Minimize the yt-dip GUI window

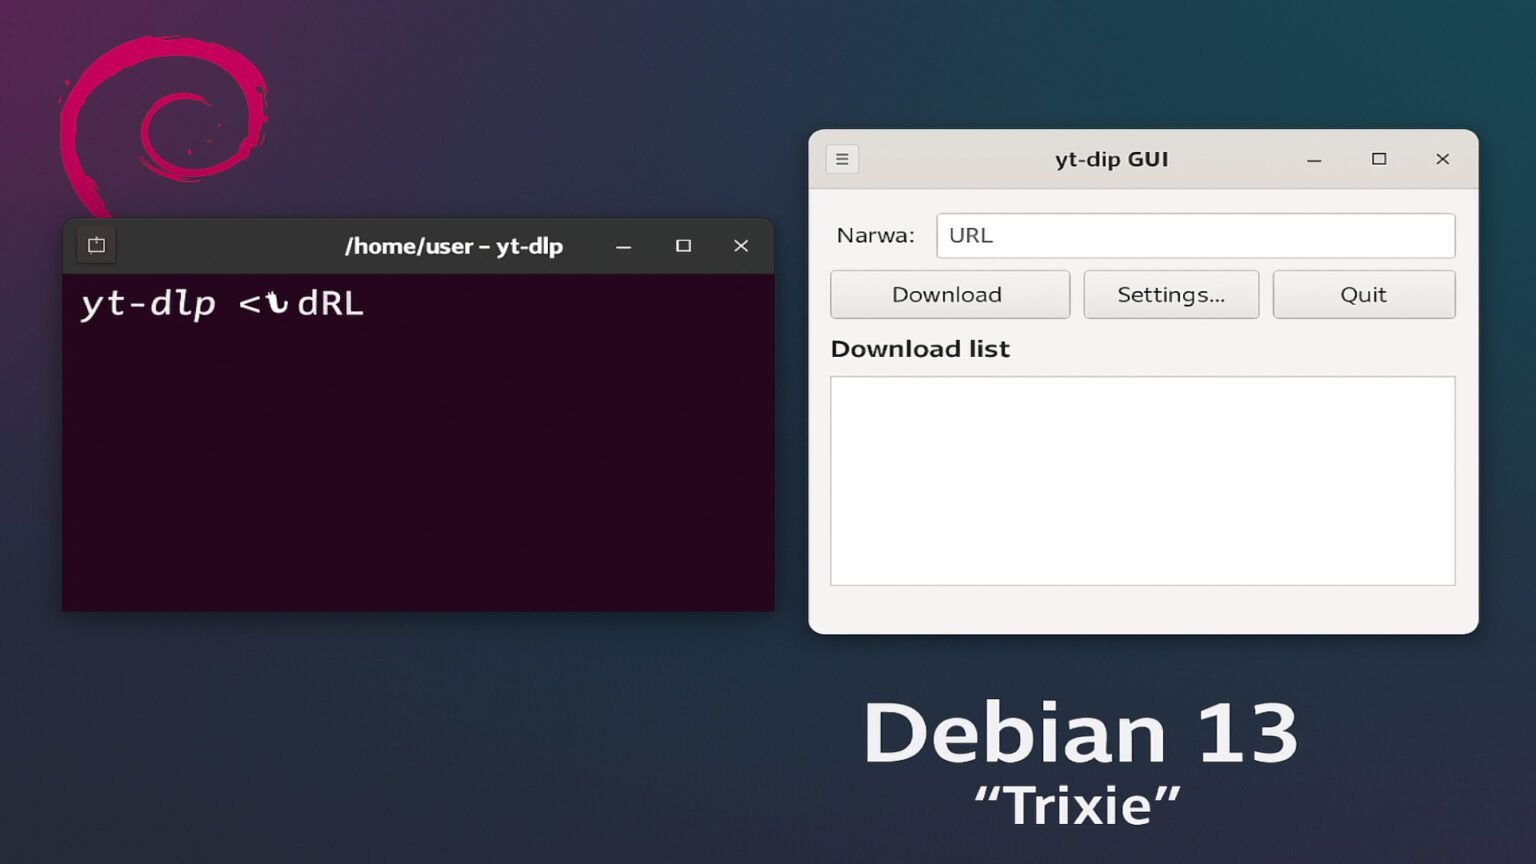point(1314,160)
